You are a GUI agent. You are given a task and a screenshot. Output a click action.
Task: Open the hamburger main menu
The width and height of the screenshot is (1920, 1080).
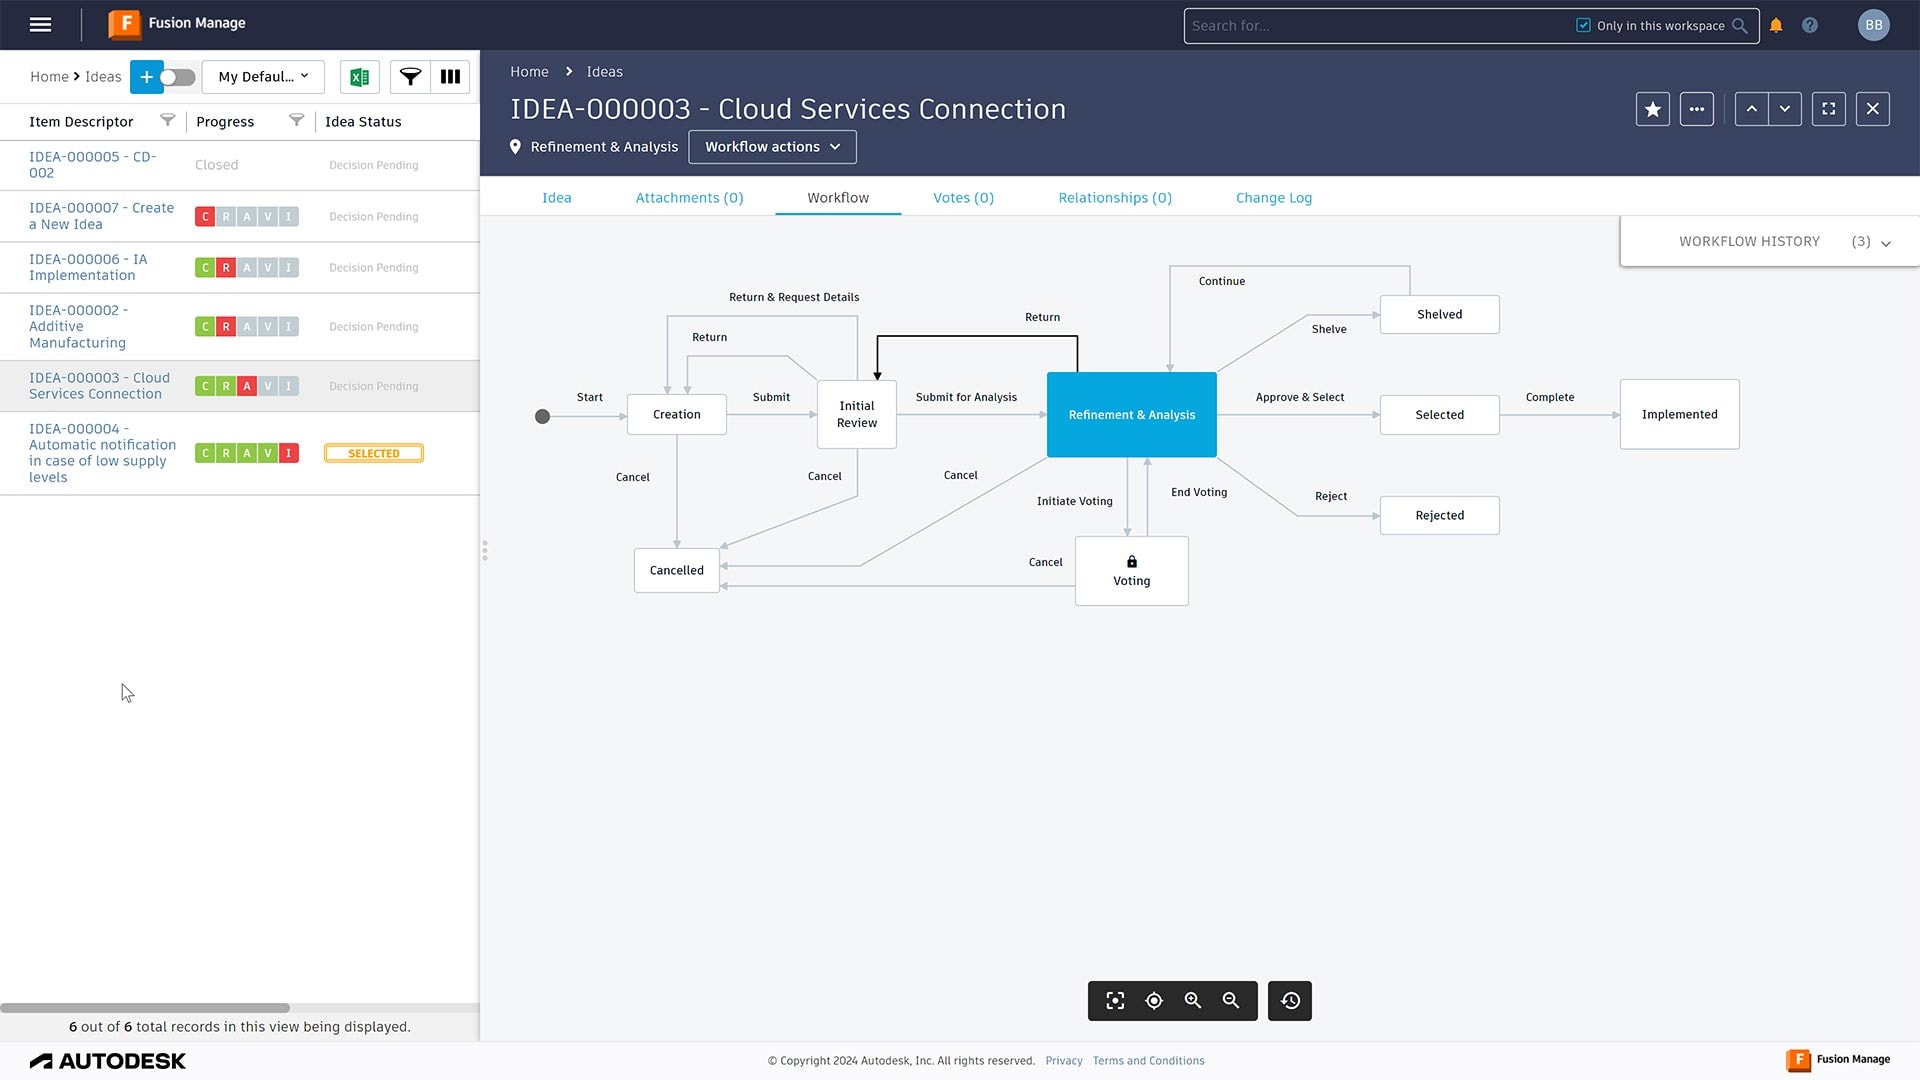[x=40, y=24]
